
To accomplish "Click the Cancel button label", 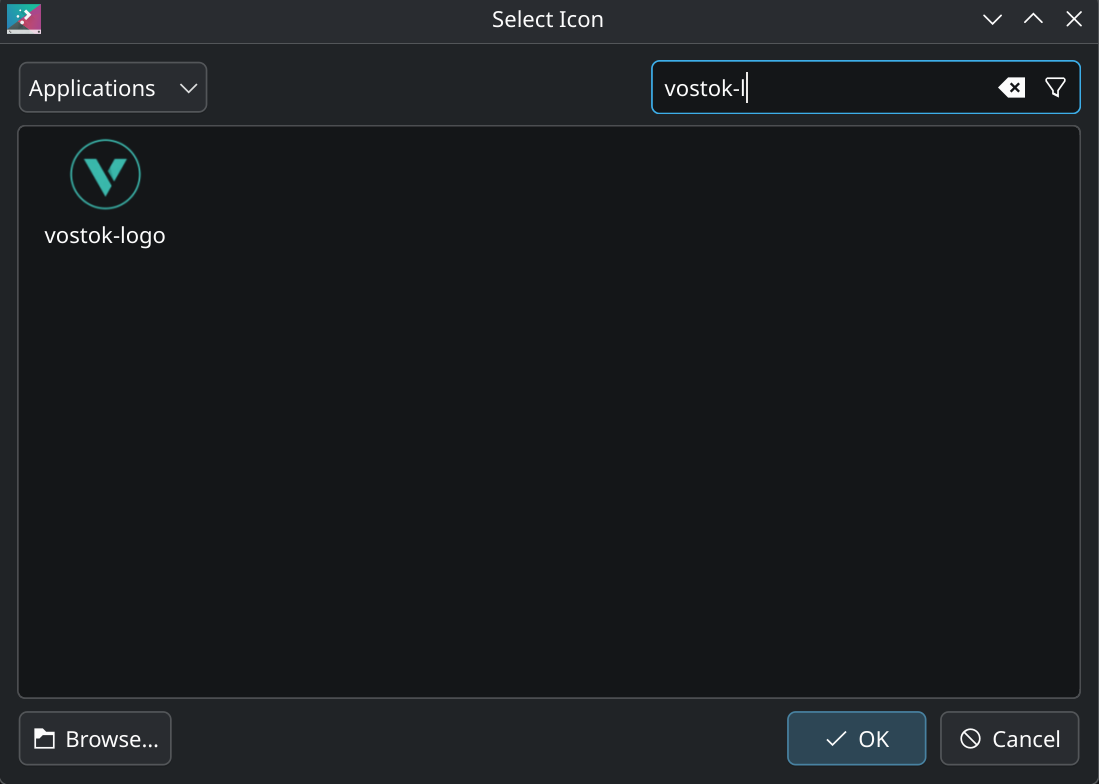I will pos(1026,739).
